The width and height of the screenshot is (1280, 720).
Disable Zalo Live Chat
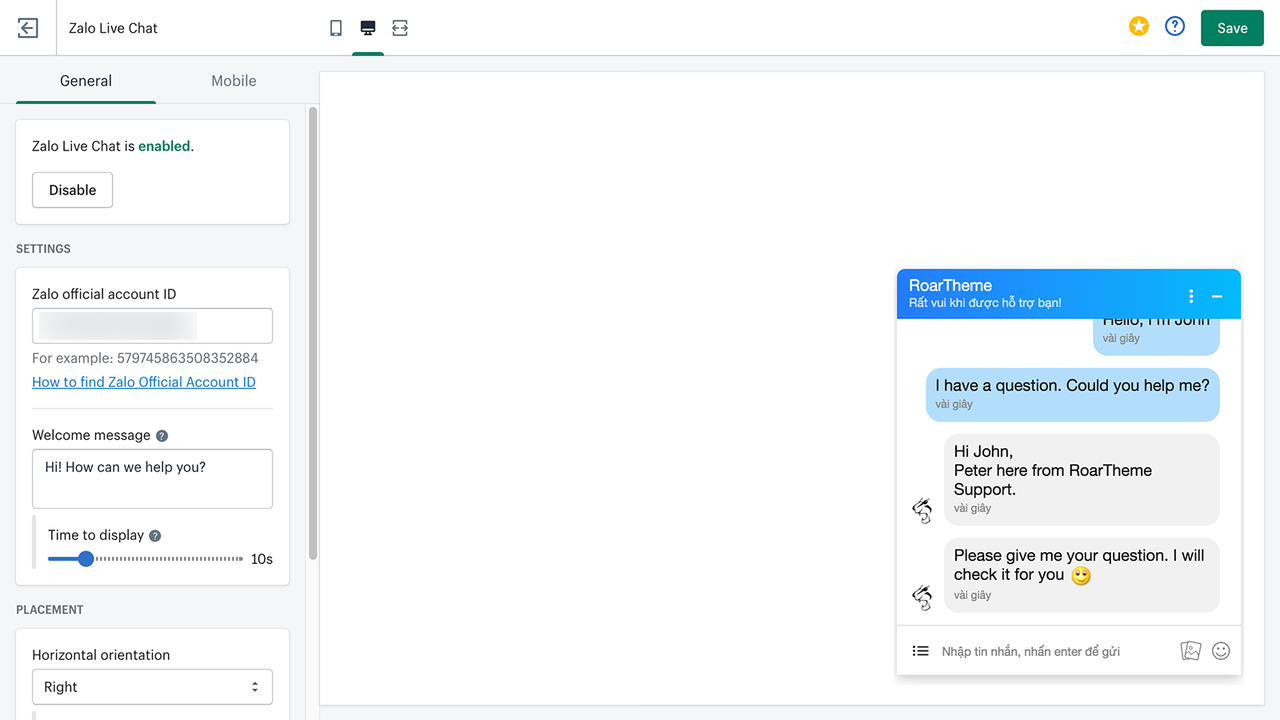coord(72,190)
